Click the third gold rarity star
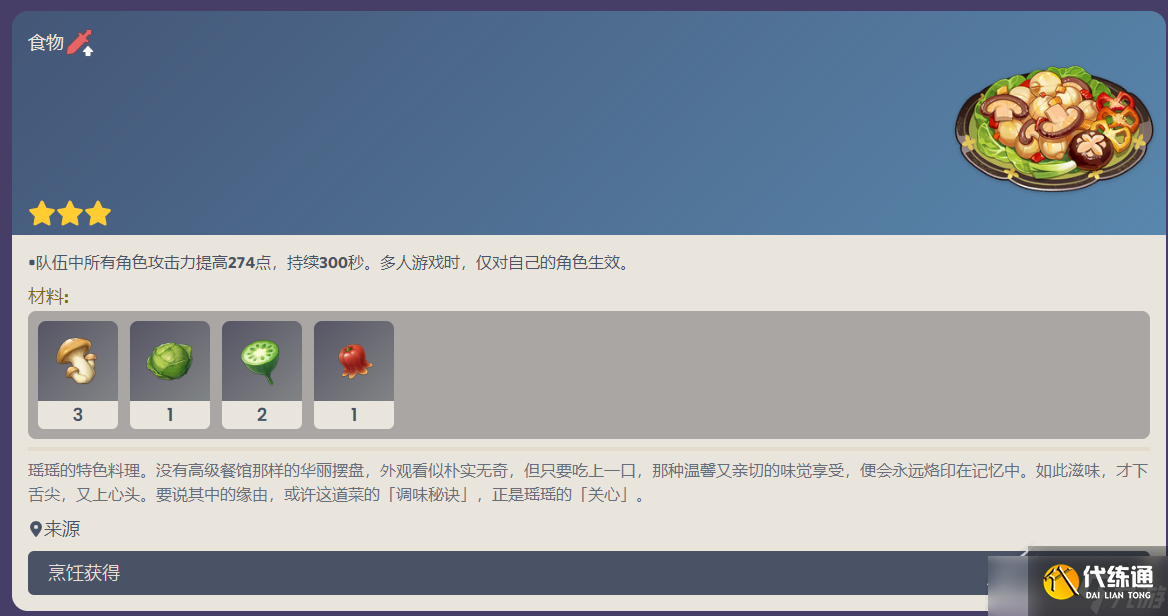The image size is (1168, 616). point(98,214)
